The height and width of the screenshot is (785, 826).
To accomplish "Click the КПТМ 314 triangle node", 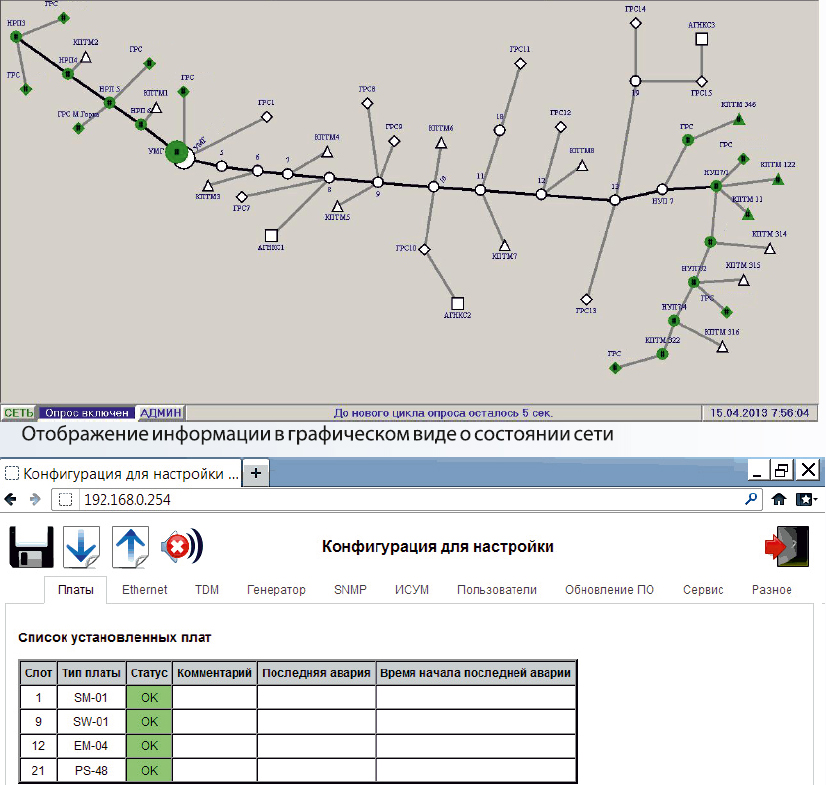I will 770,249.
